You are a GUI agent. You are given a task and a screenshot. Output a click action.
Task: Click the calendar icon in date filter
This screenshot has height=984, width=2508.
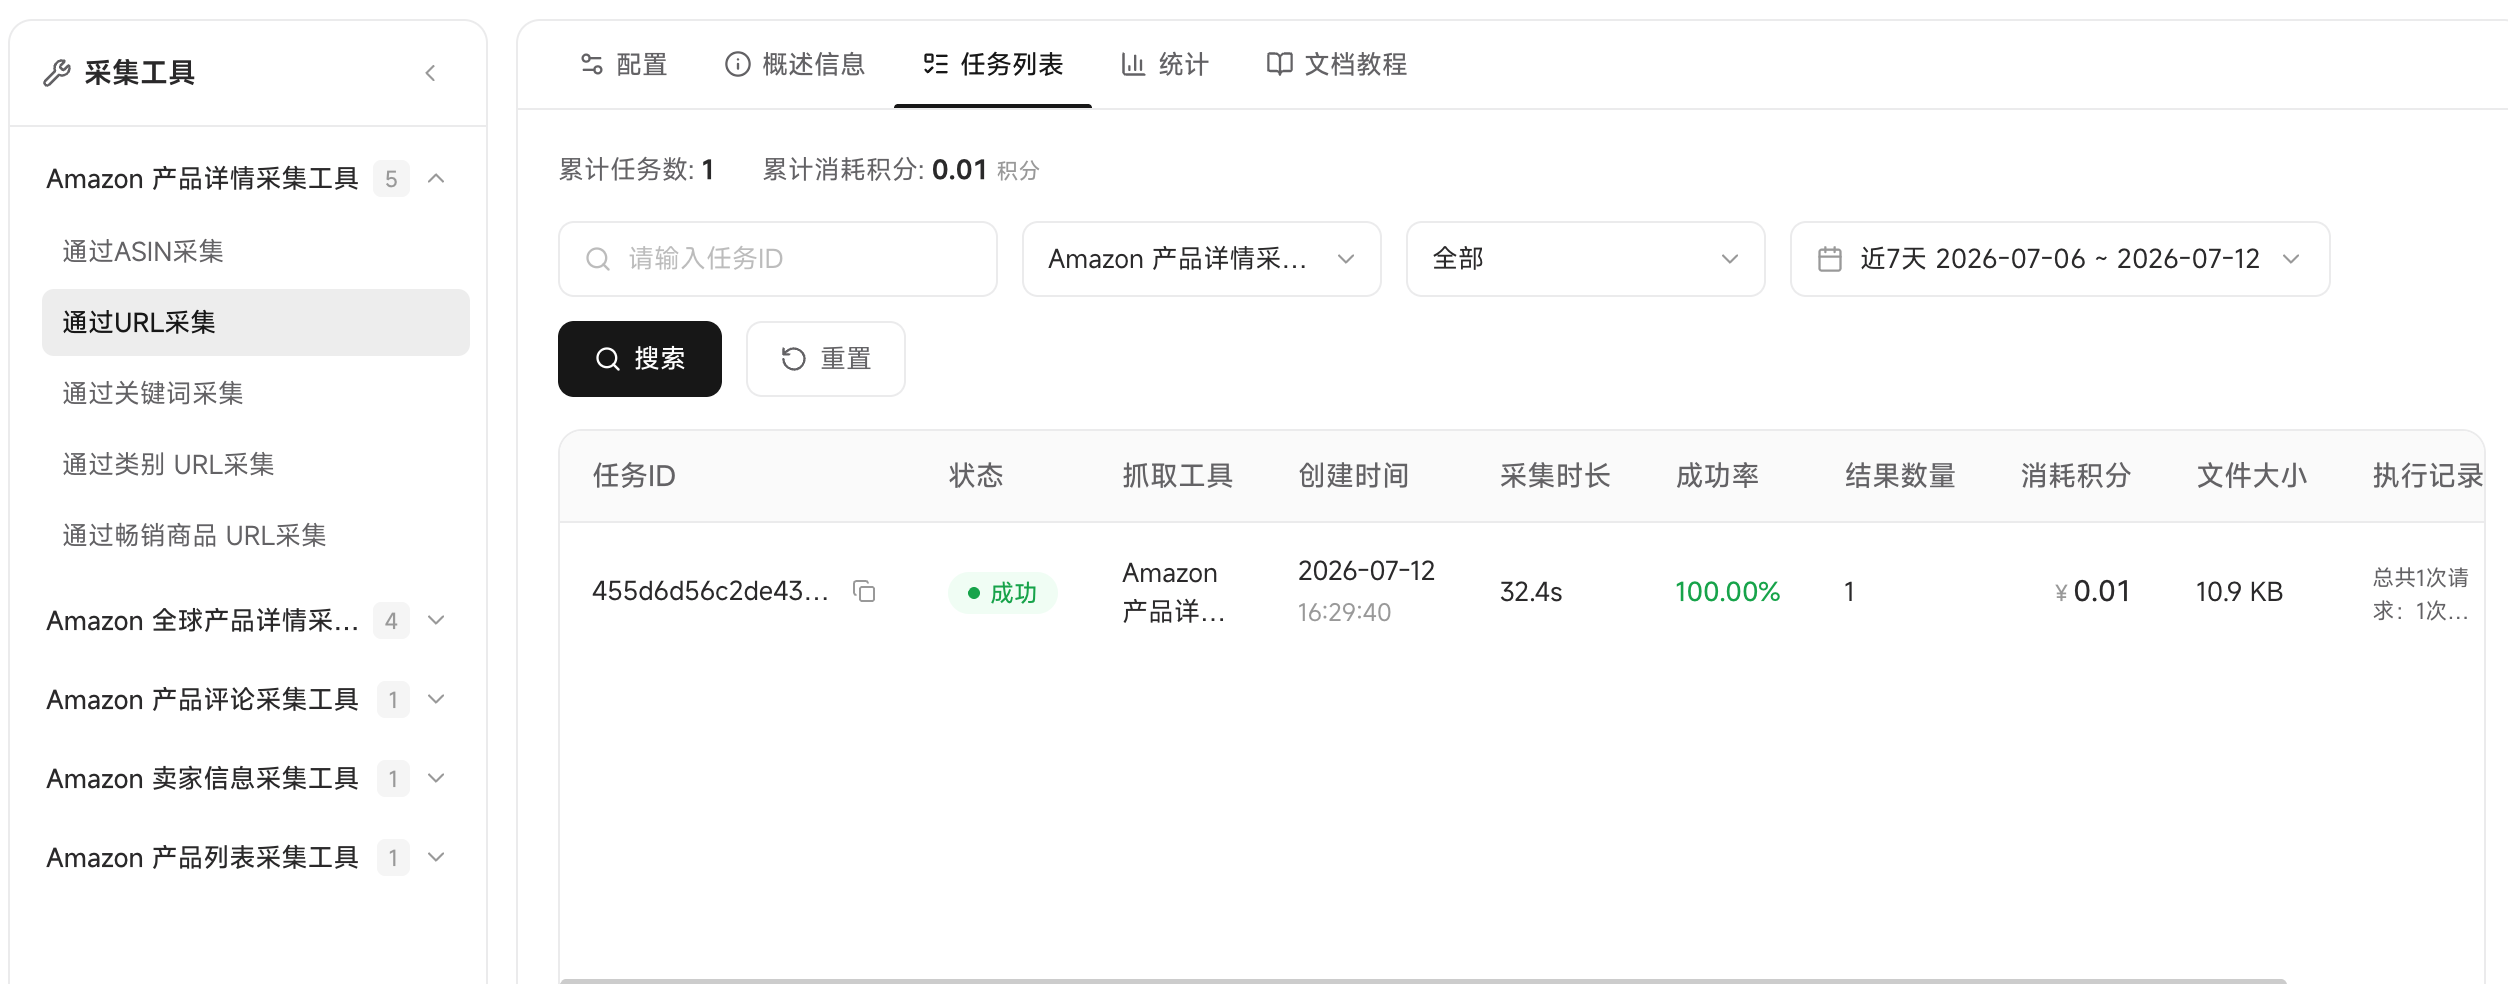[1829, 259]
